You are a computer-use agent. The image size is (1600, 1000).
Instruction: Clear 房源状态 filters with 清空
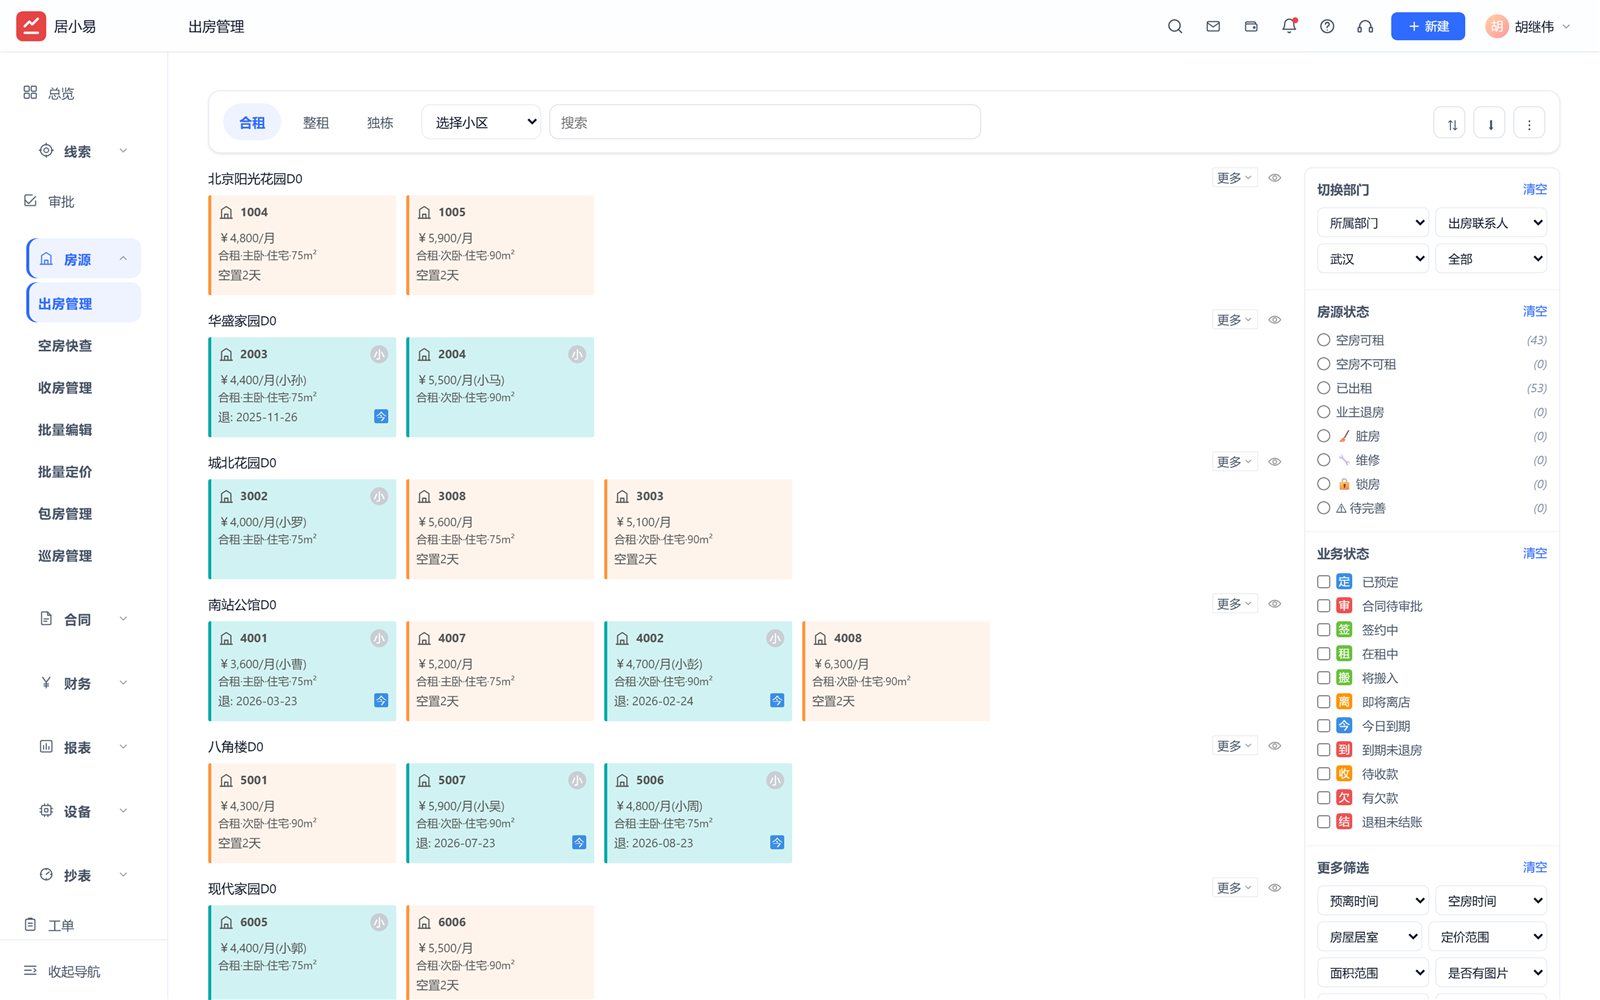click(1534, 312)
